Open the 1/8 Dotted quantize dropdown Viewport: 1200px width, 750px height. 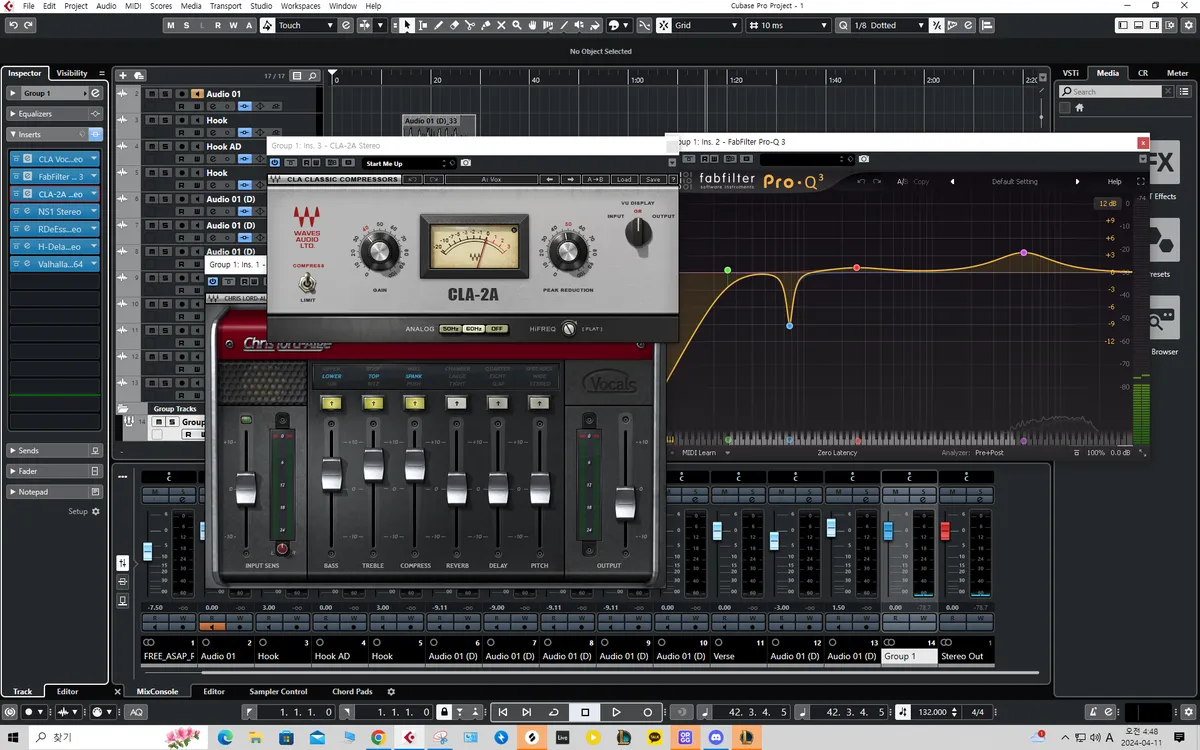(890, 25)
